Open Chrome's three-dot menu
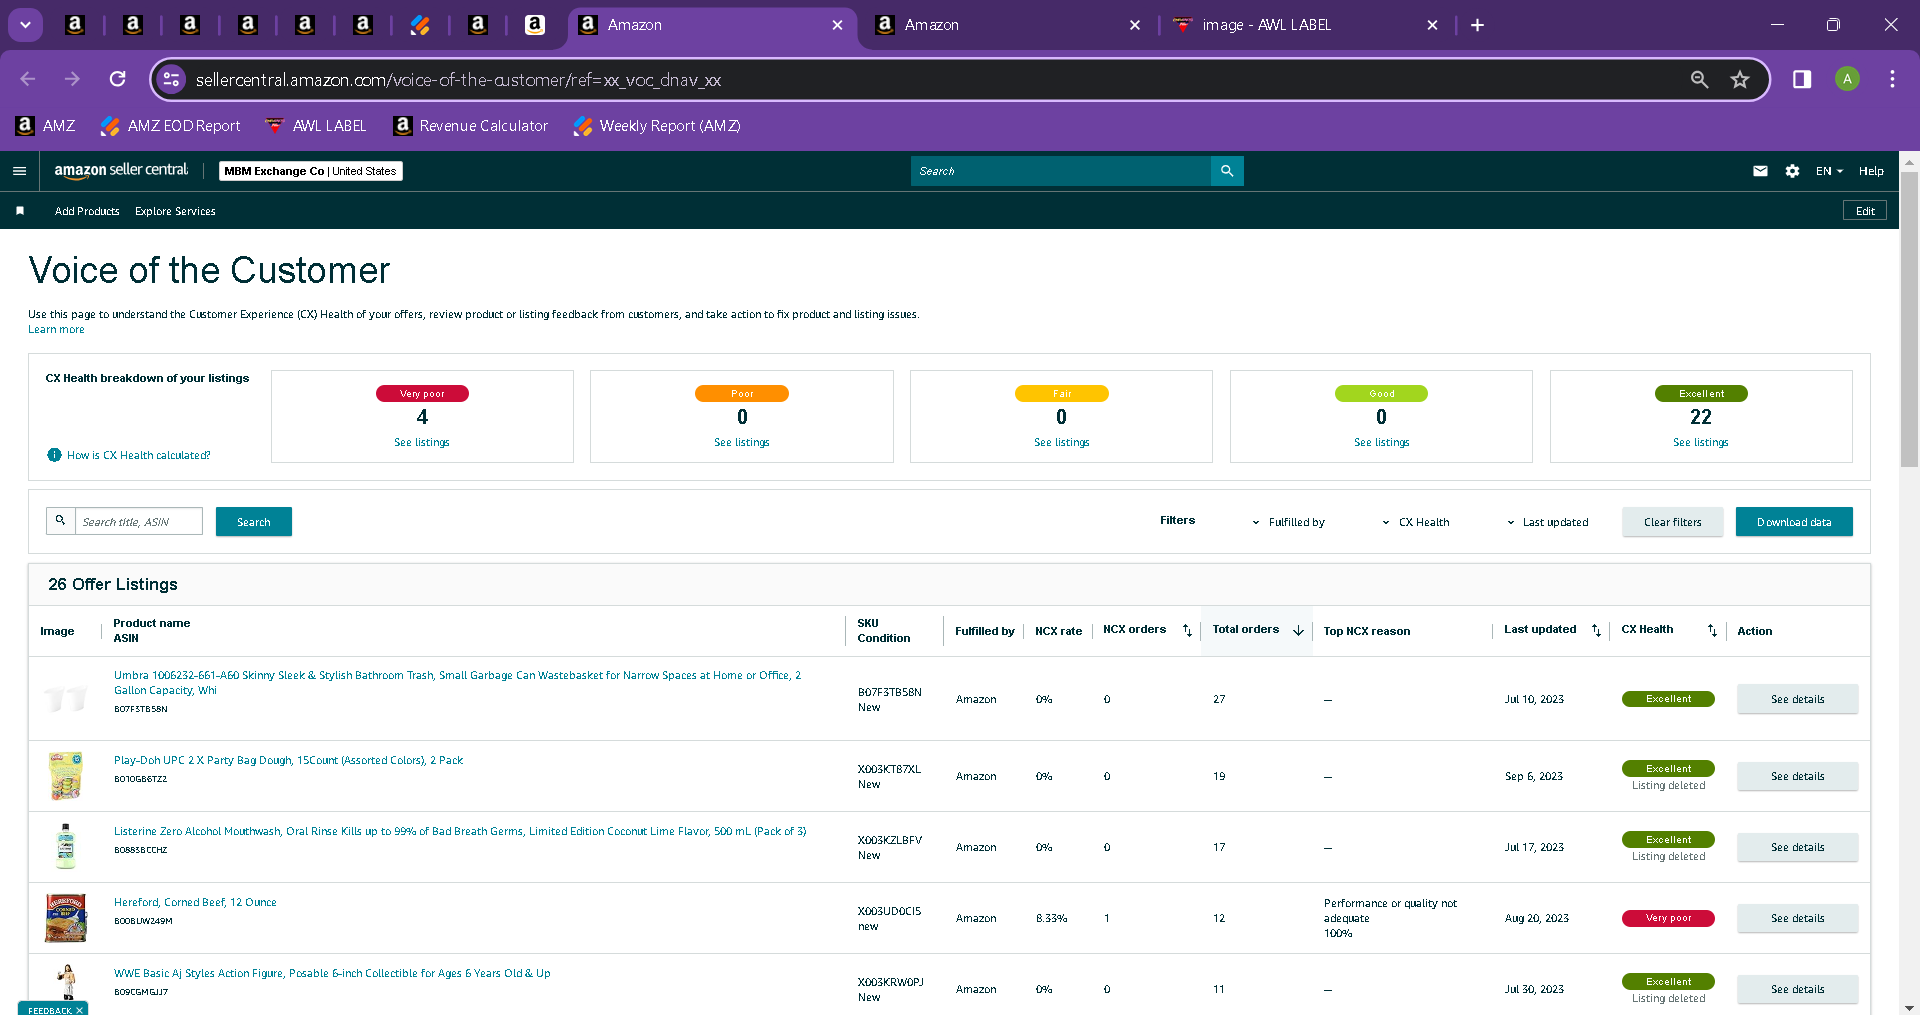1920x1015 pixels. pos(1892,79)
